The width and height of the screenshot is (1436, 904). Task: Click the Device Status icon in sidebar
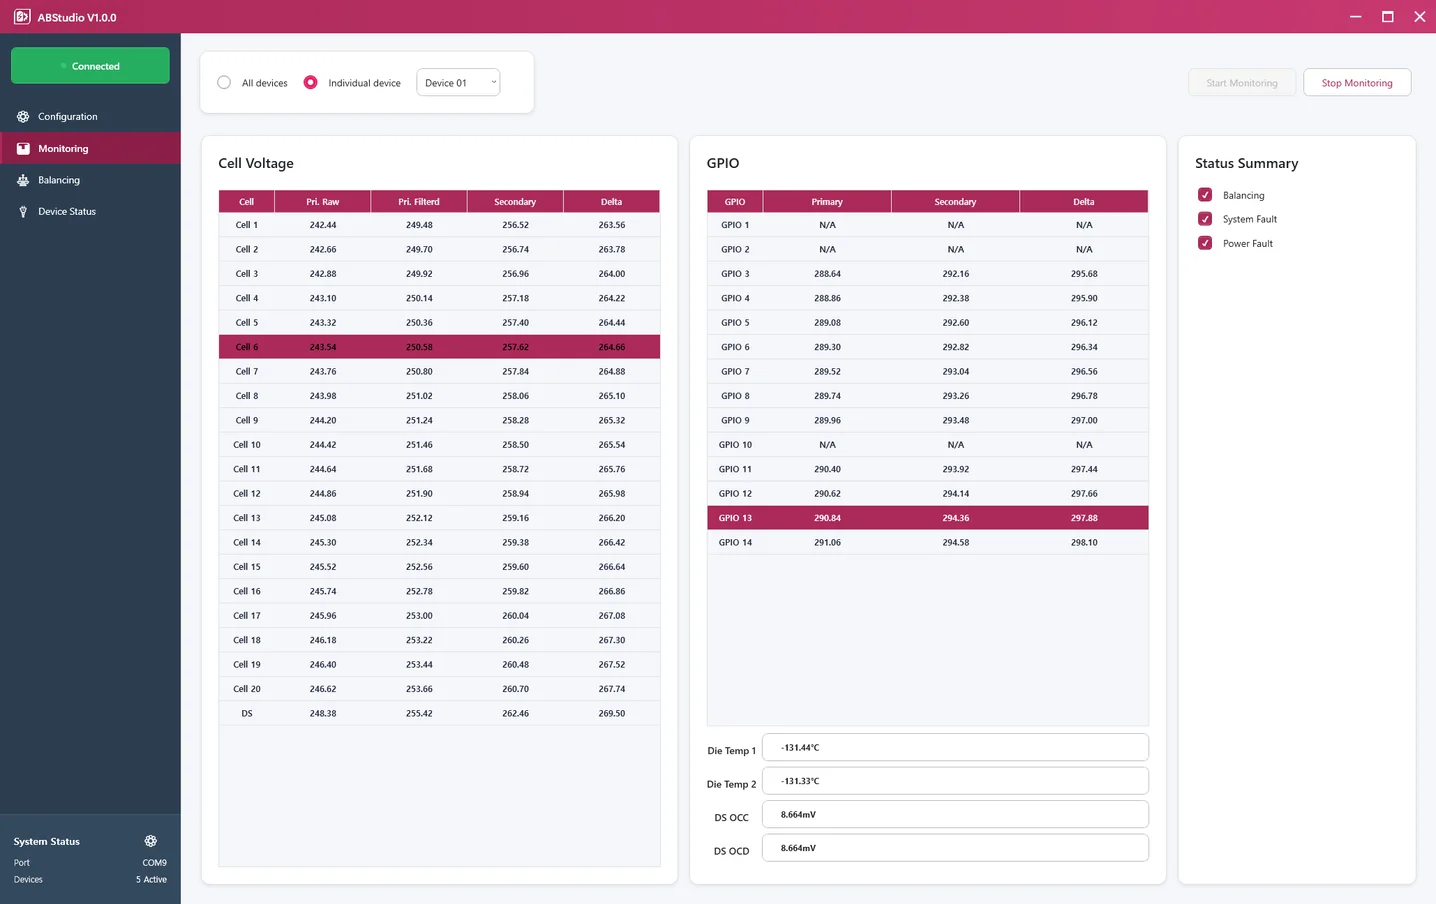pos(23,212)
